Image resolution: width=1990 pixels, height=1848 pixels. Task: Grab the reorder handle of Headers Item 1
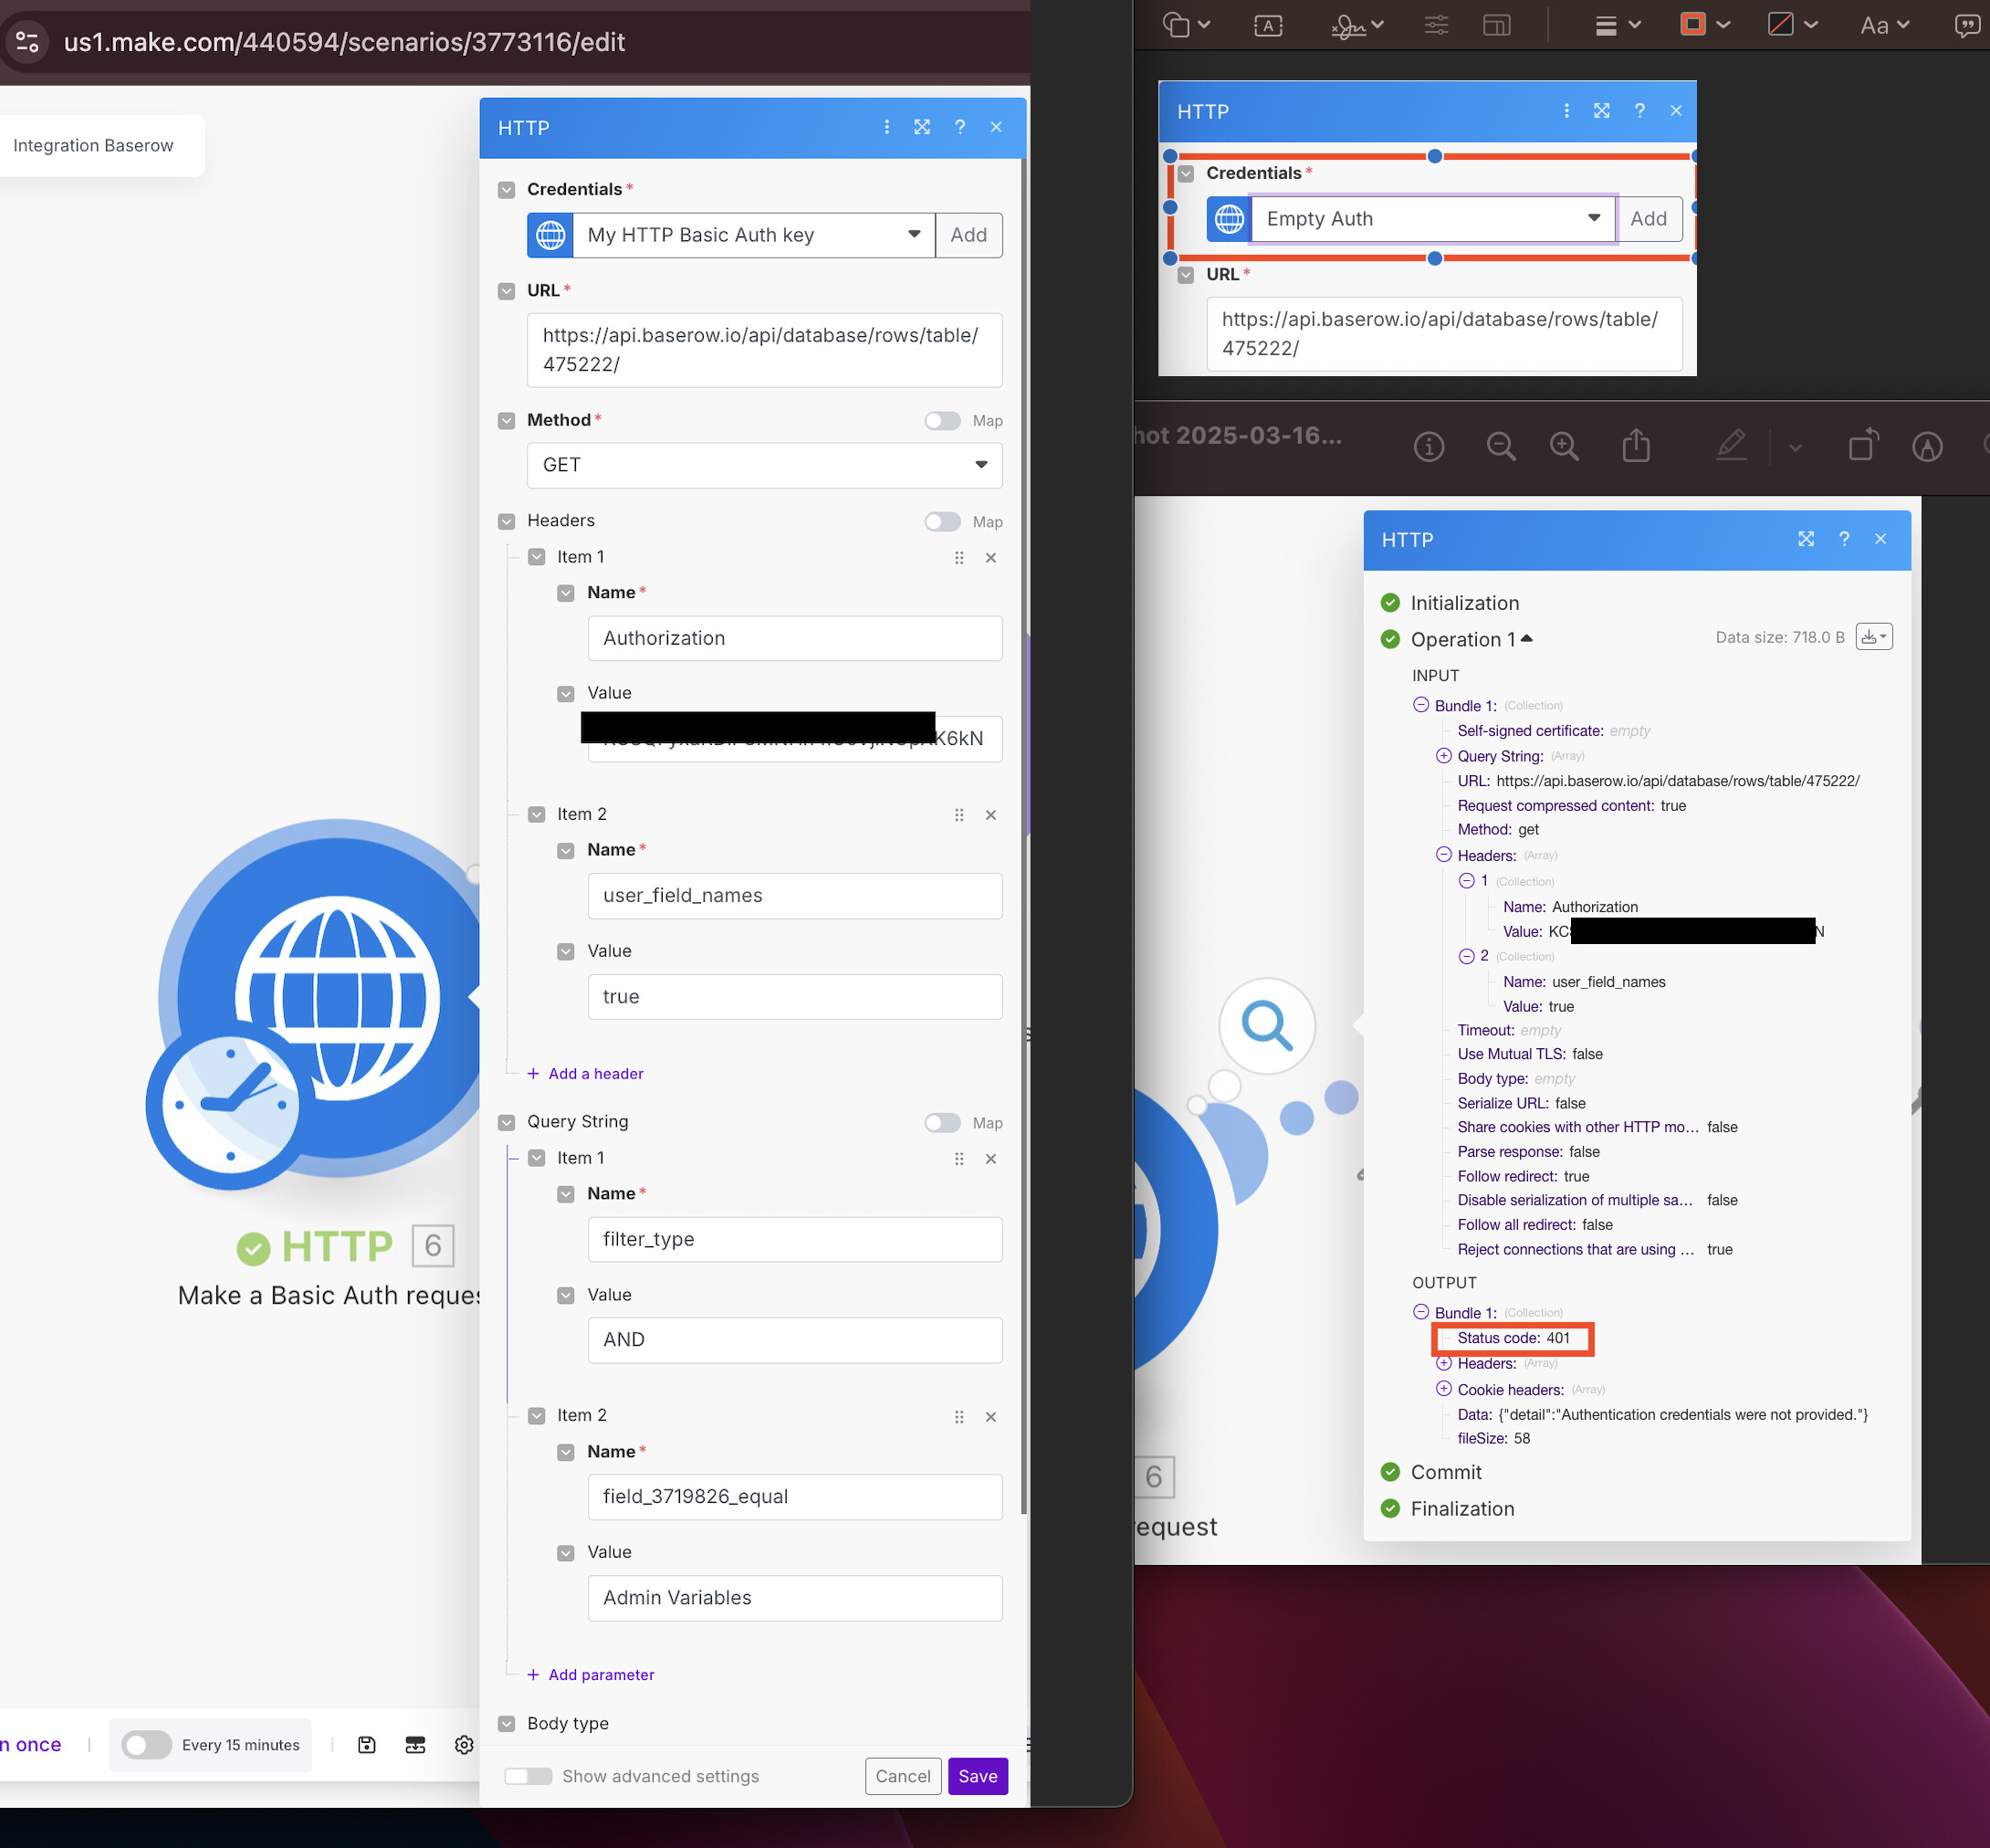[959, 558]
